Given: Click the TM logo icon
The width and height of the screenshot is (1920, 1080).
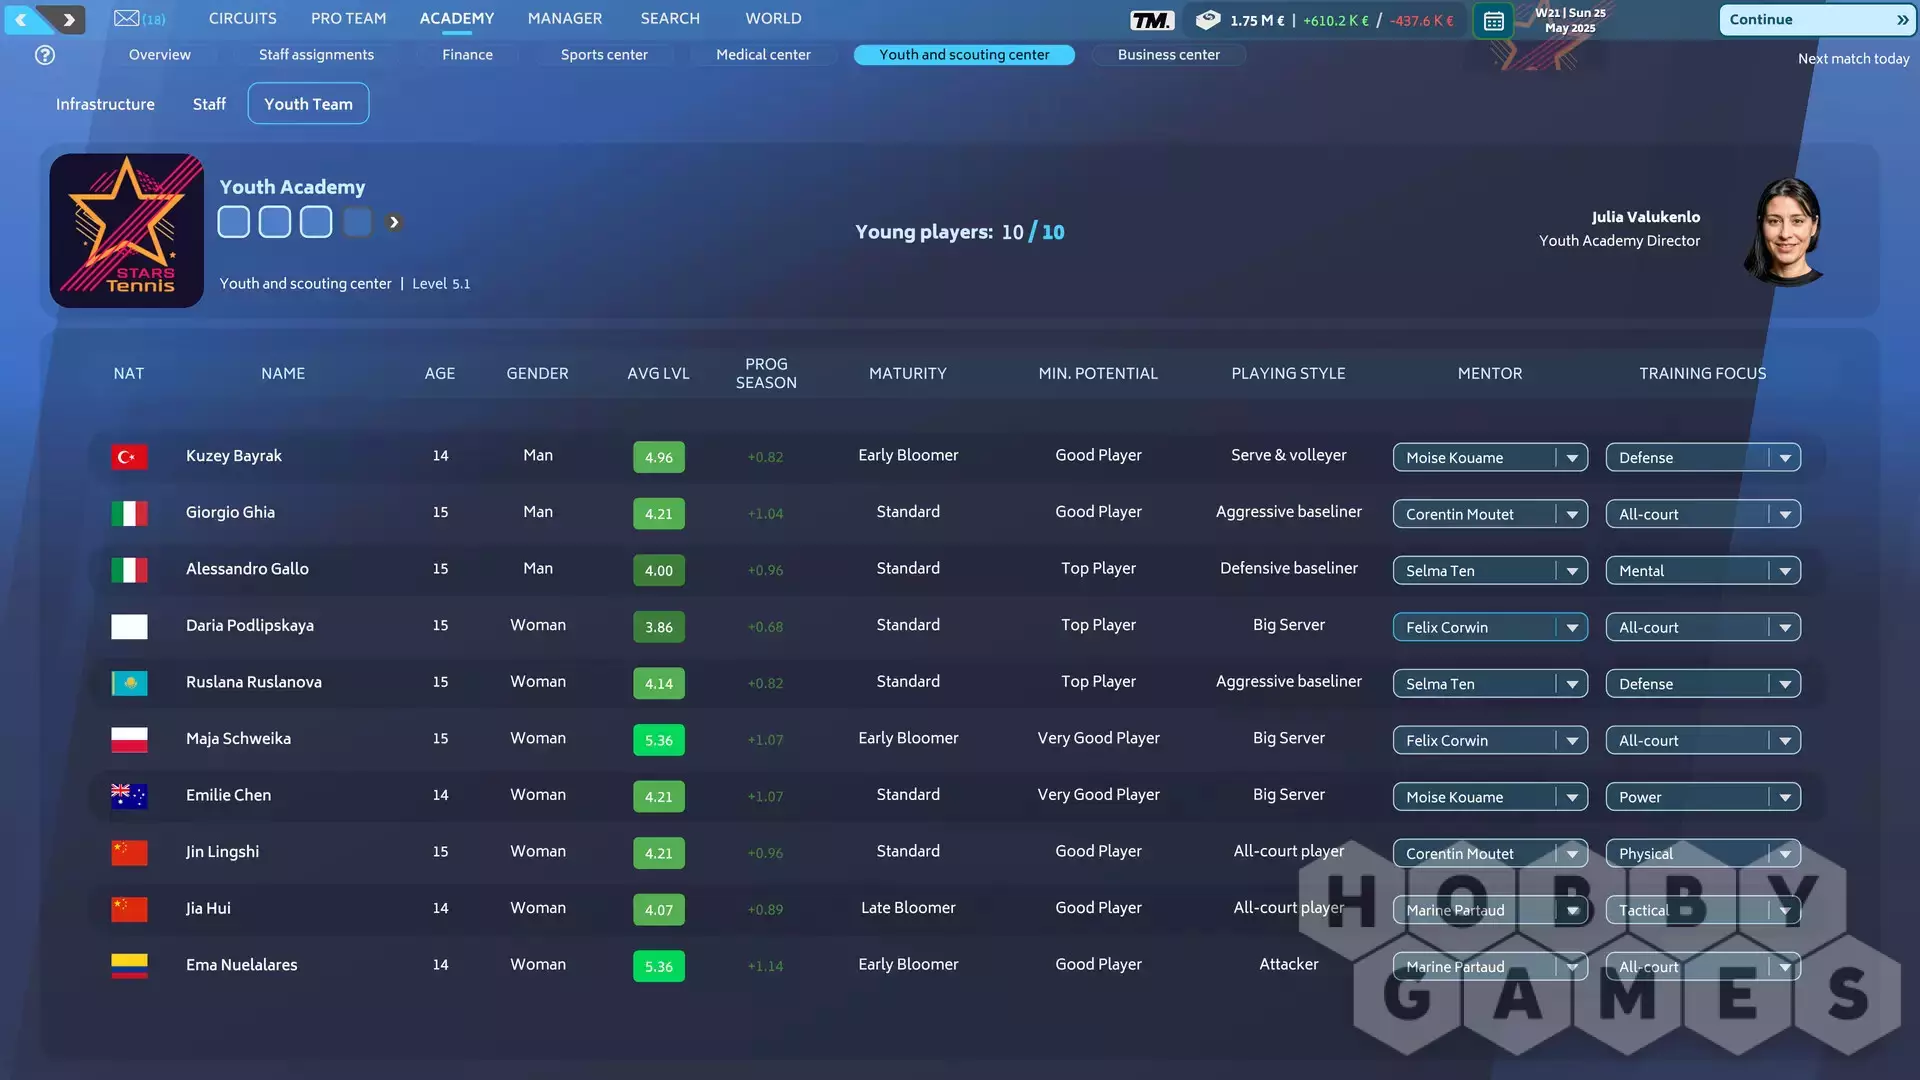Looking at the screenshot, I should point(1151,20).
